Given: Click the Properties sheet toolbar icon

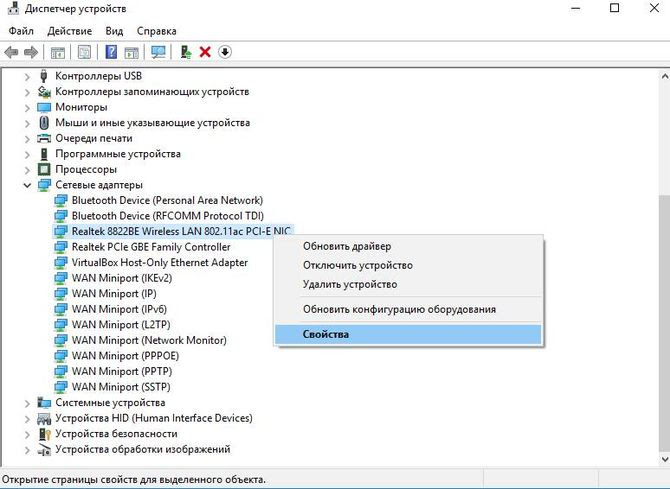Looking at the screenshot, I should click(x=84, y=53).
